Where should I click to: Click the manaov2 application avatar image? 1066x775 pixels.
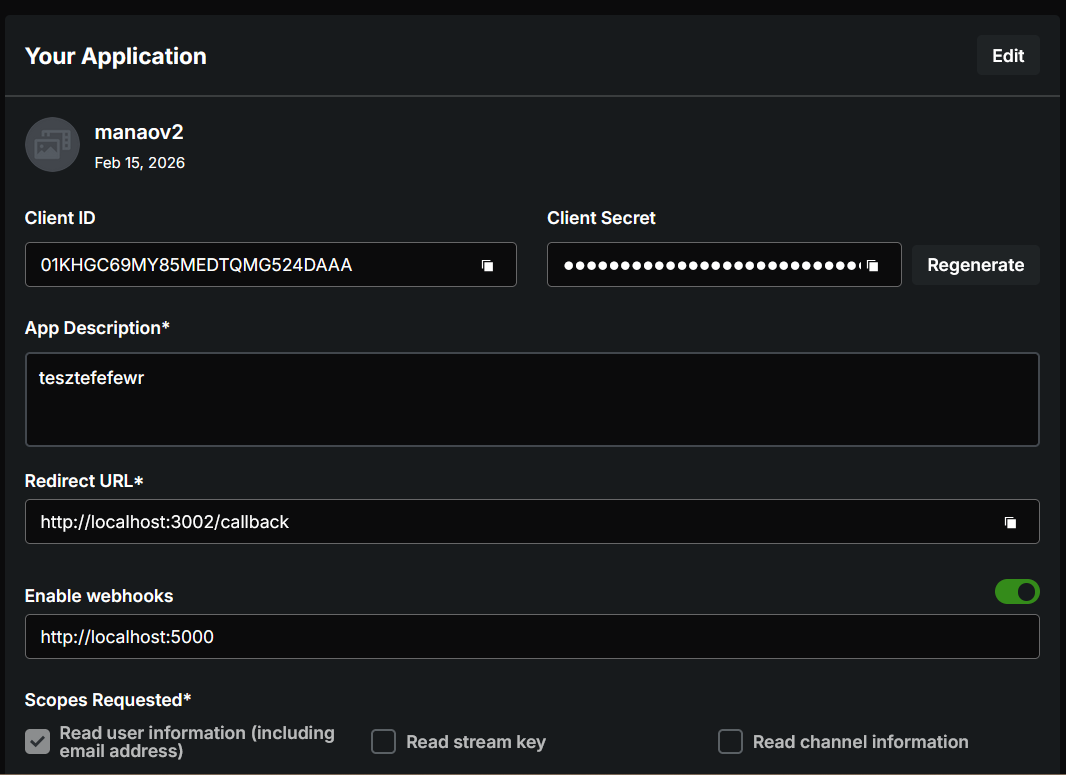[52, 144]
